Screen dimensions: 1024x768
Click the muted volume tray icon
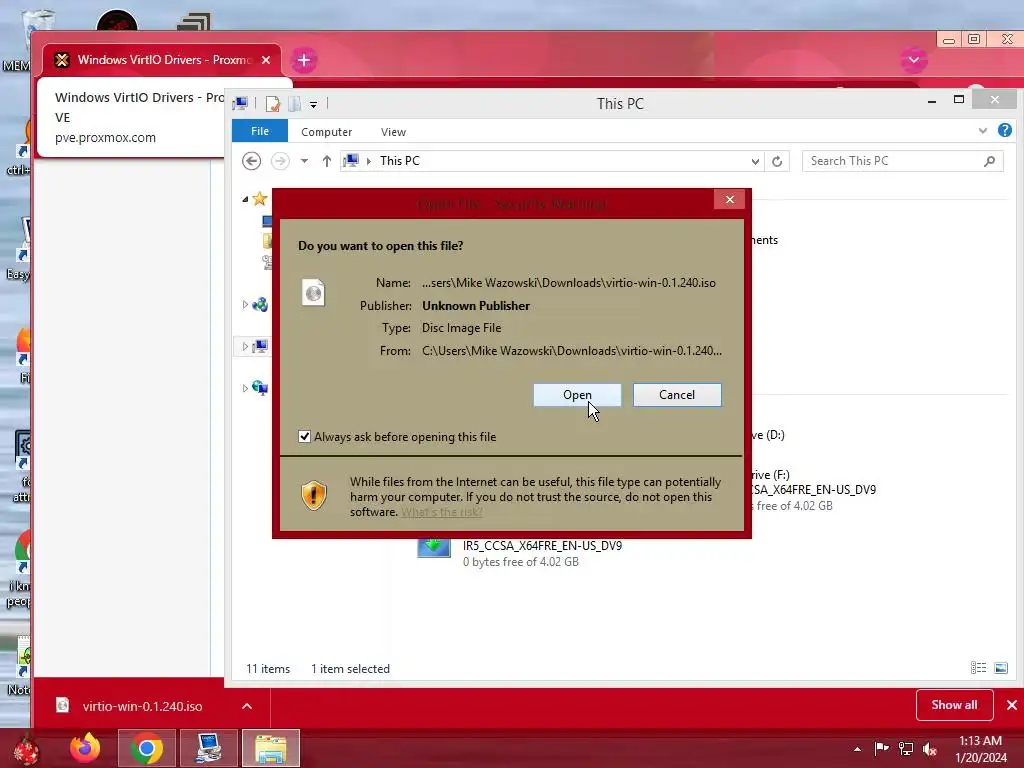[930, 748]
